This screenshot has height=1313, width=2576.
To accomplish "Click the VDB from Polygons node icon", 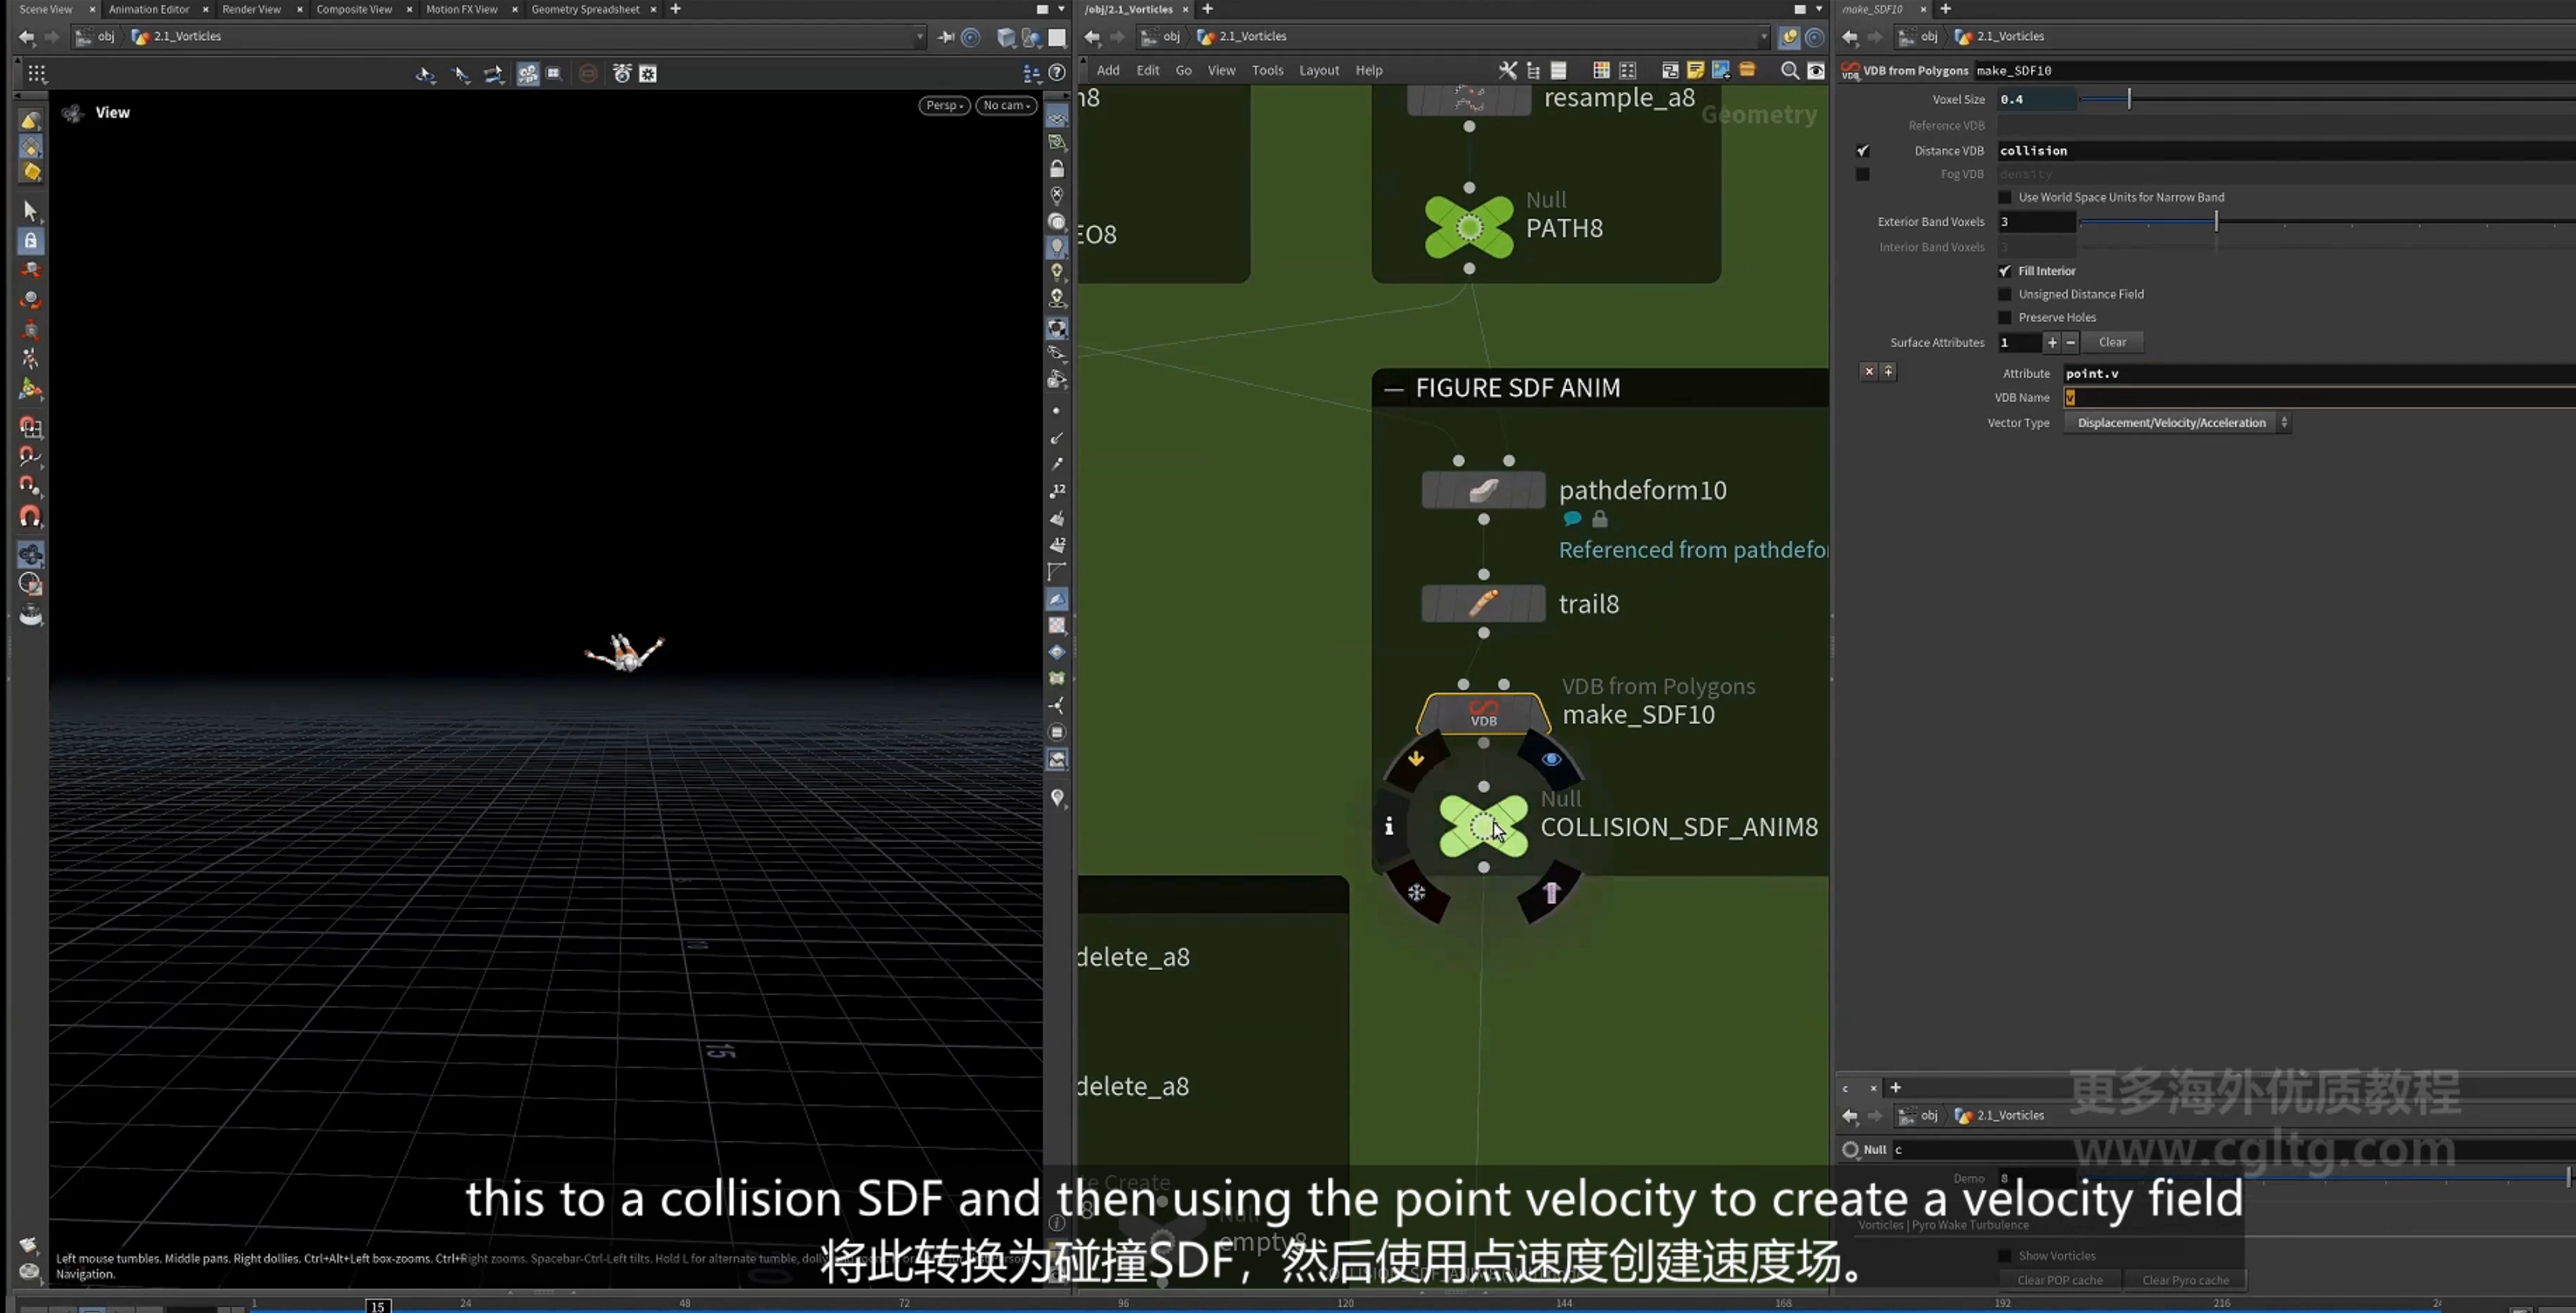I will pyautogui.click(x=1483, y=714).
